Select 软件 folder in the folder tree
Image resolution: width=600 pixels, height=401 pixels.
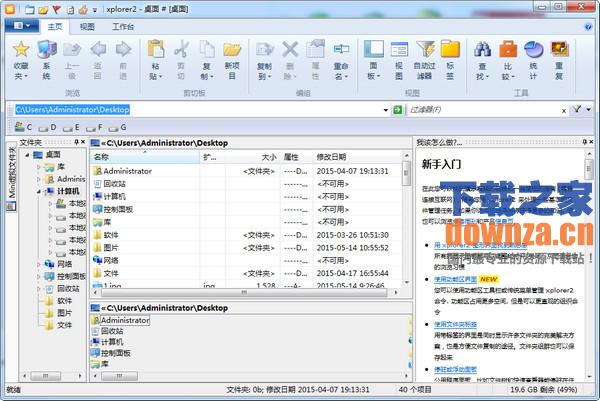pos(64,301)
